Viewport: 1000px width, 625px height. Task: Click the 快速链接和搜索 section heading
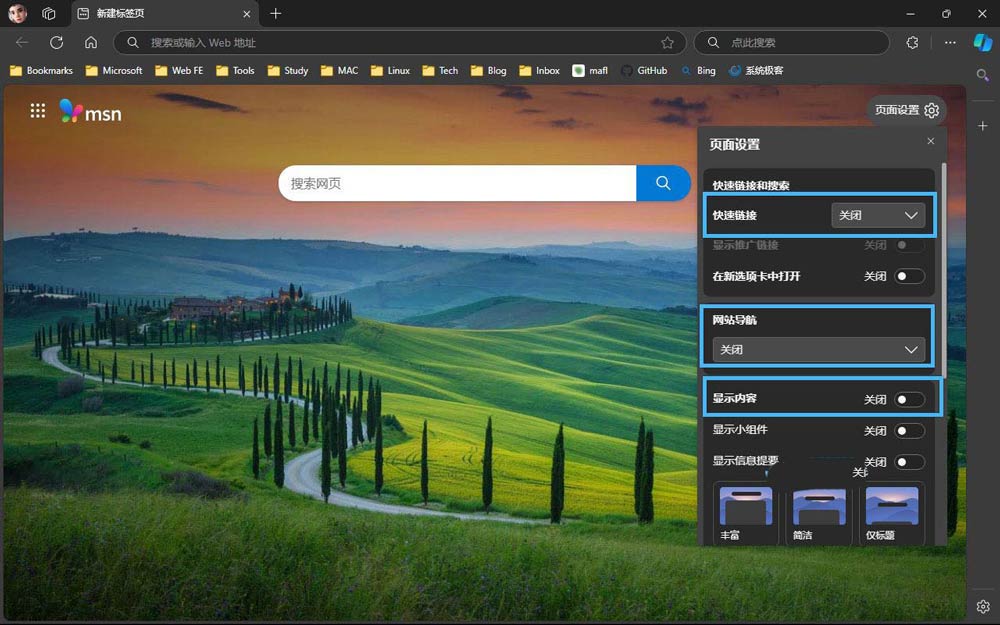751,186
